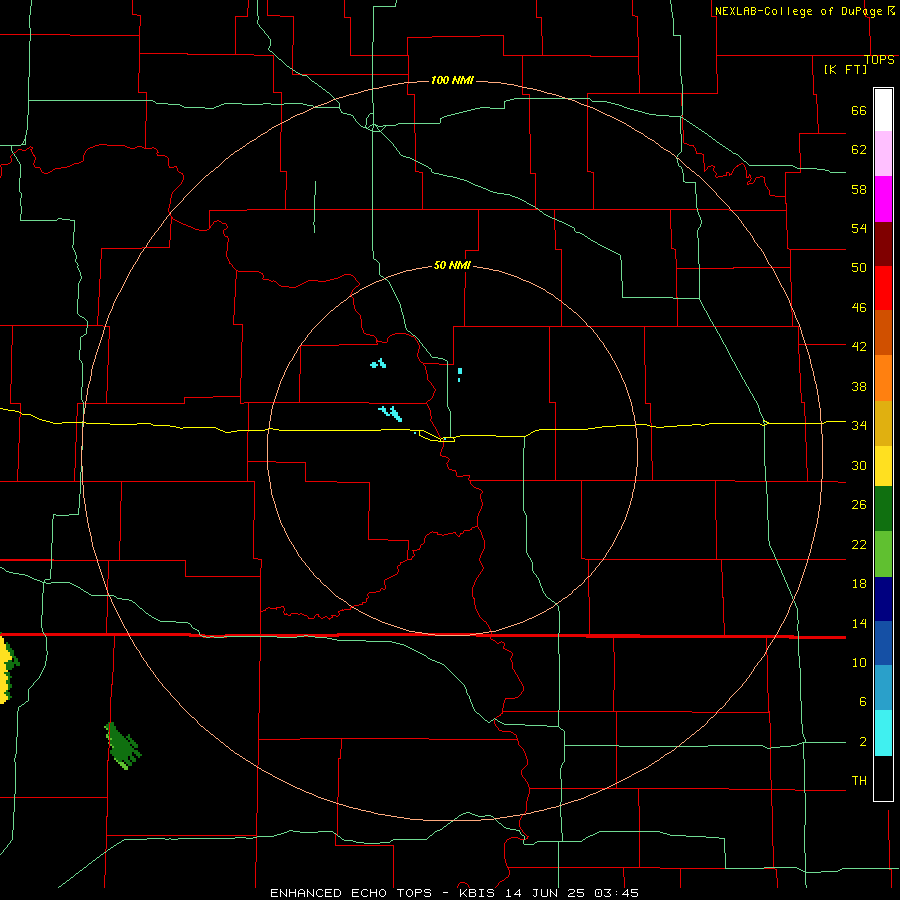Click the 50 NMI range ring label

click(x=452, y=265)
